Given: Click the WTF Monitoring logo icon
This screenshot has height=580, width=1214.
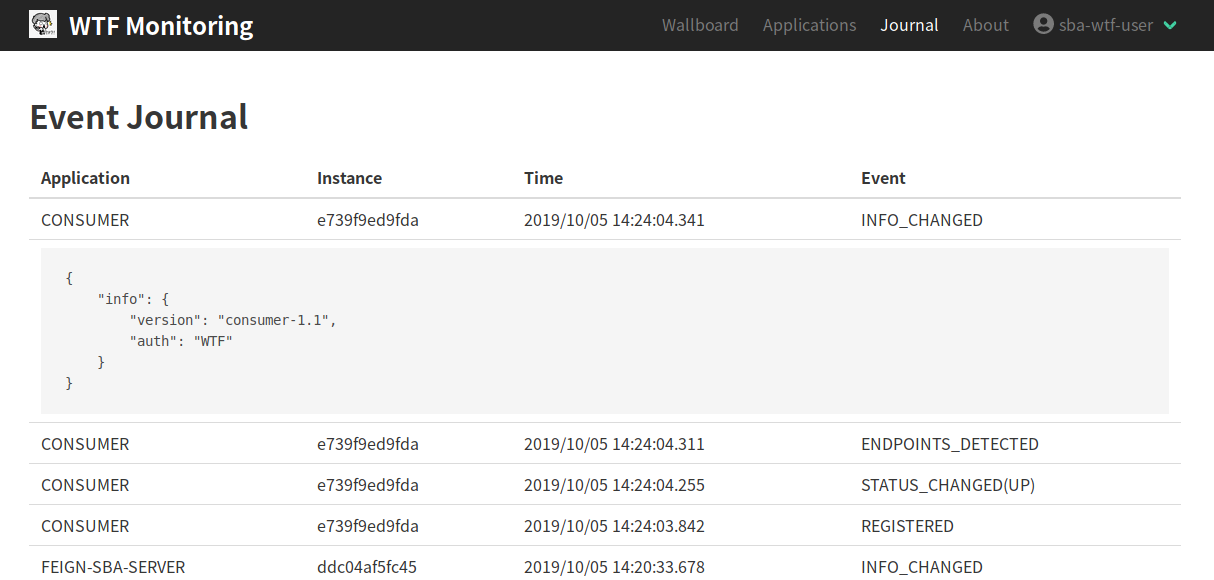Looking at the screenshot, I should point(43,25).
